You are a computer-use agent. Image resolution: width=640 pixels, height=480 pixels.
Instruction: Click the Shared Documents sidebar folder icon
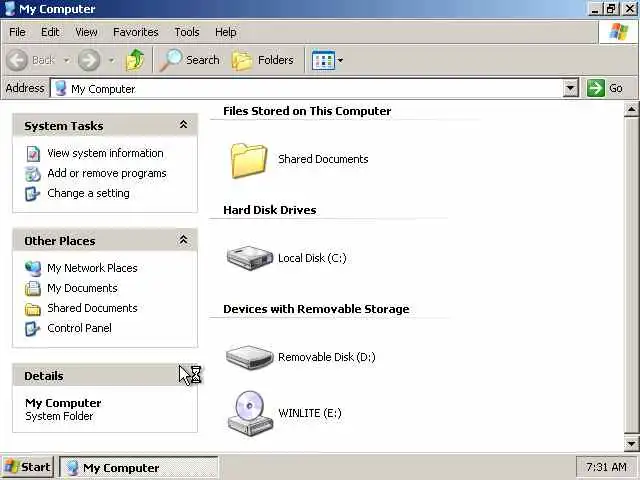[33, 309]
